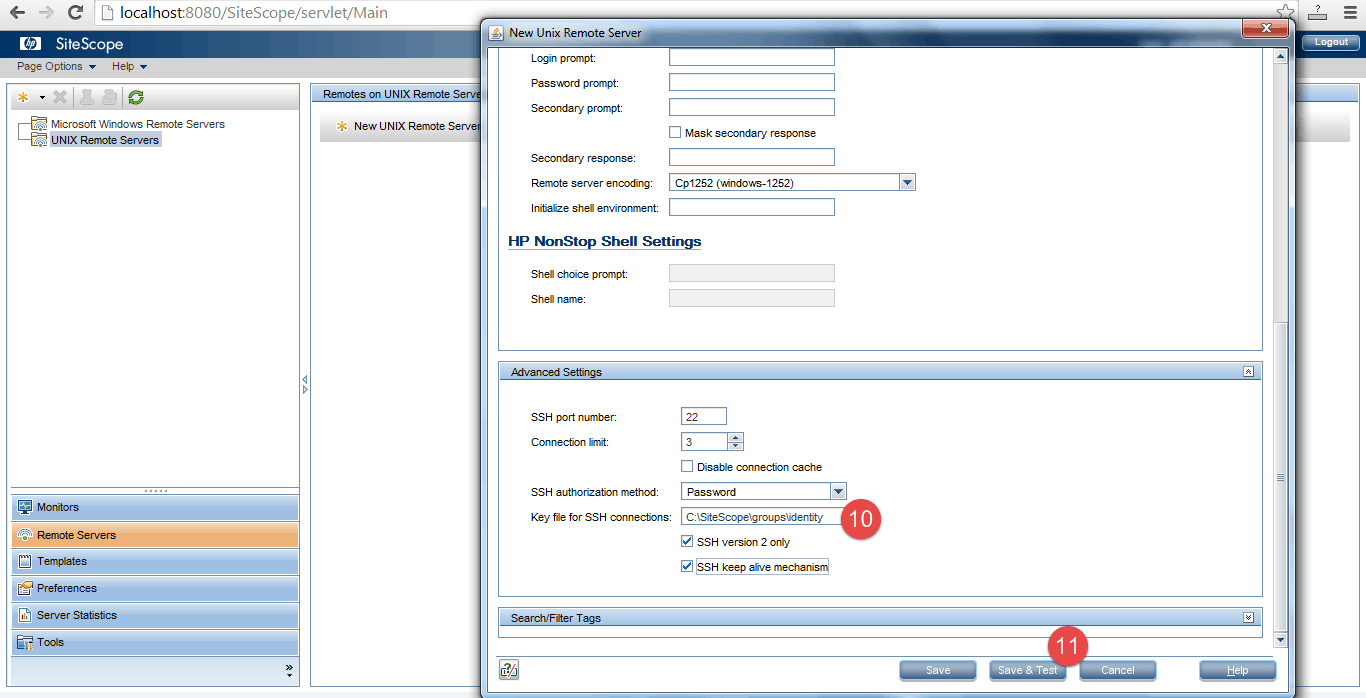Increase the Connection limit value

pos(736,437)
